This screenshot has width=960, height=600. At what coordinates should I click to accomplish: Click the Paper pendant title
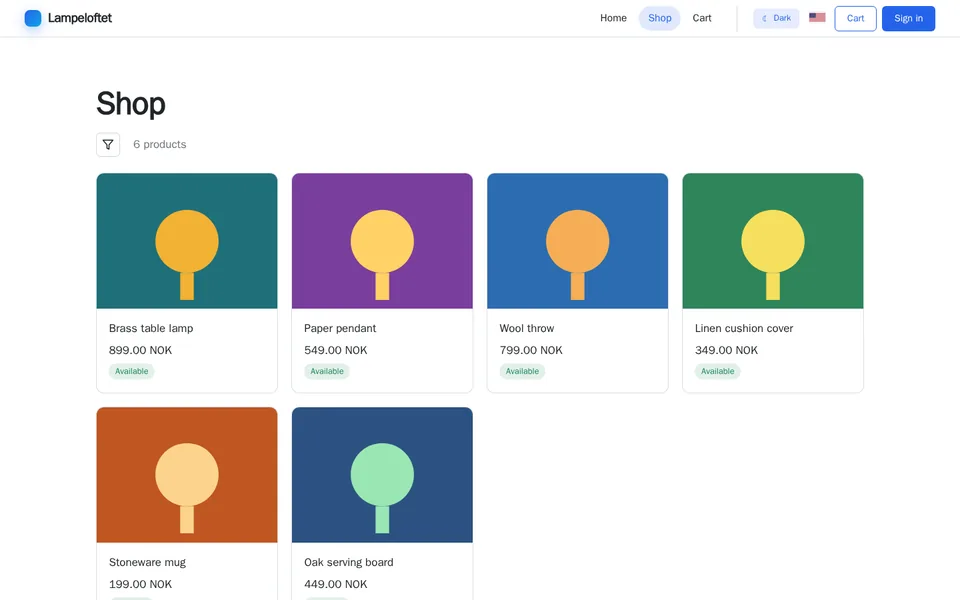point(340,328)
